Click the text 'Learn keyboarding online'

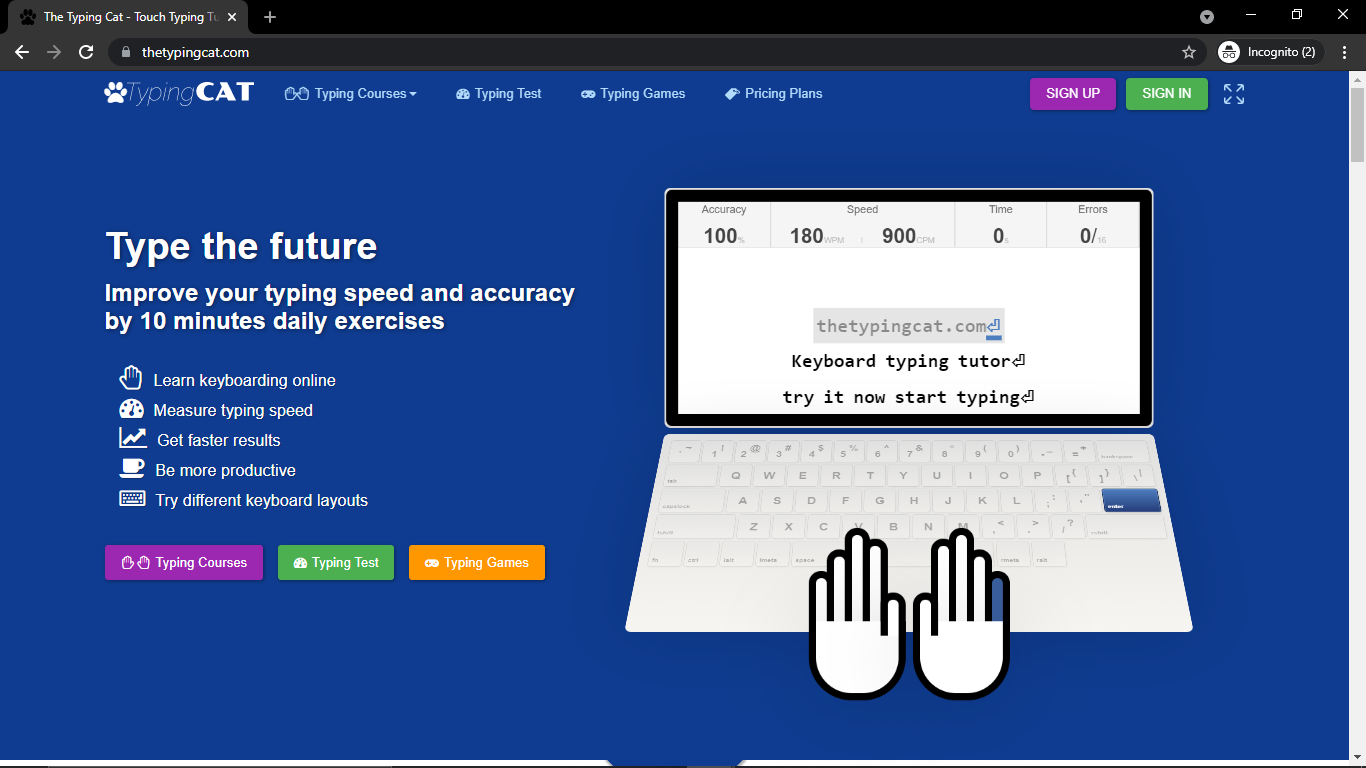[245, 380]
